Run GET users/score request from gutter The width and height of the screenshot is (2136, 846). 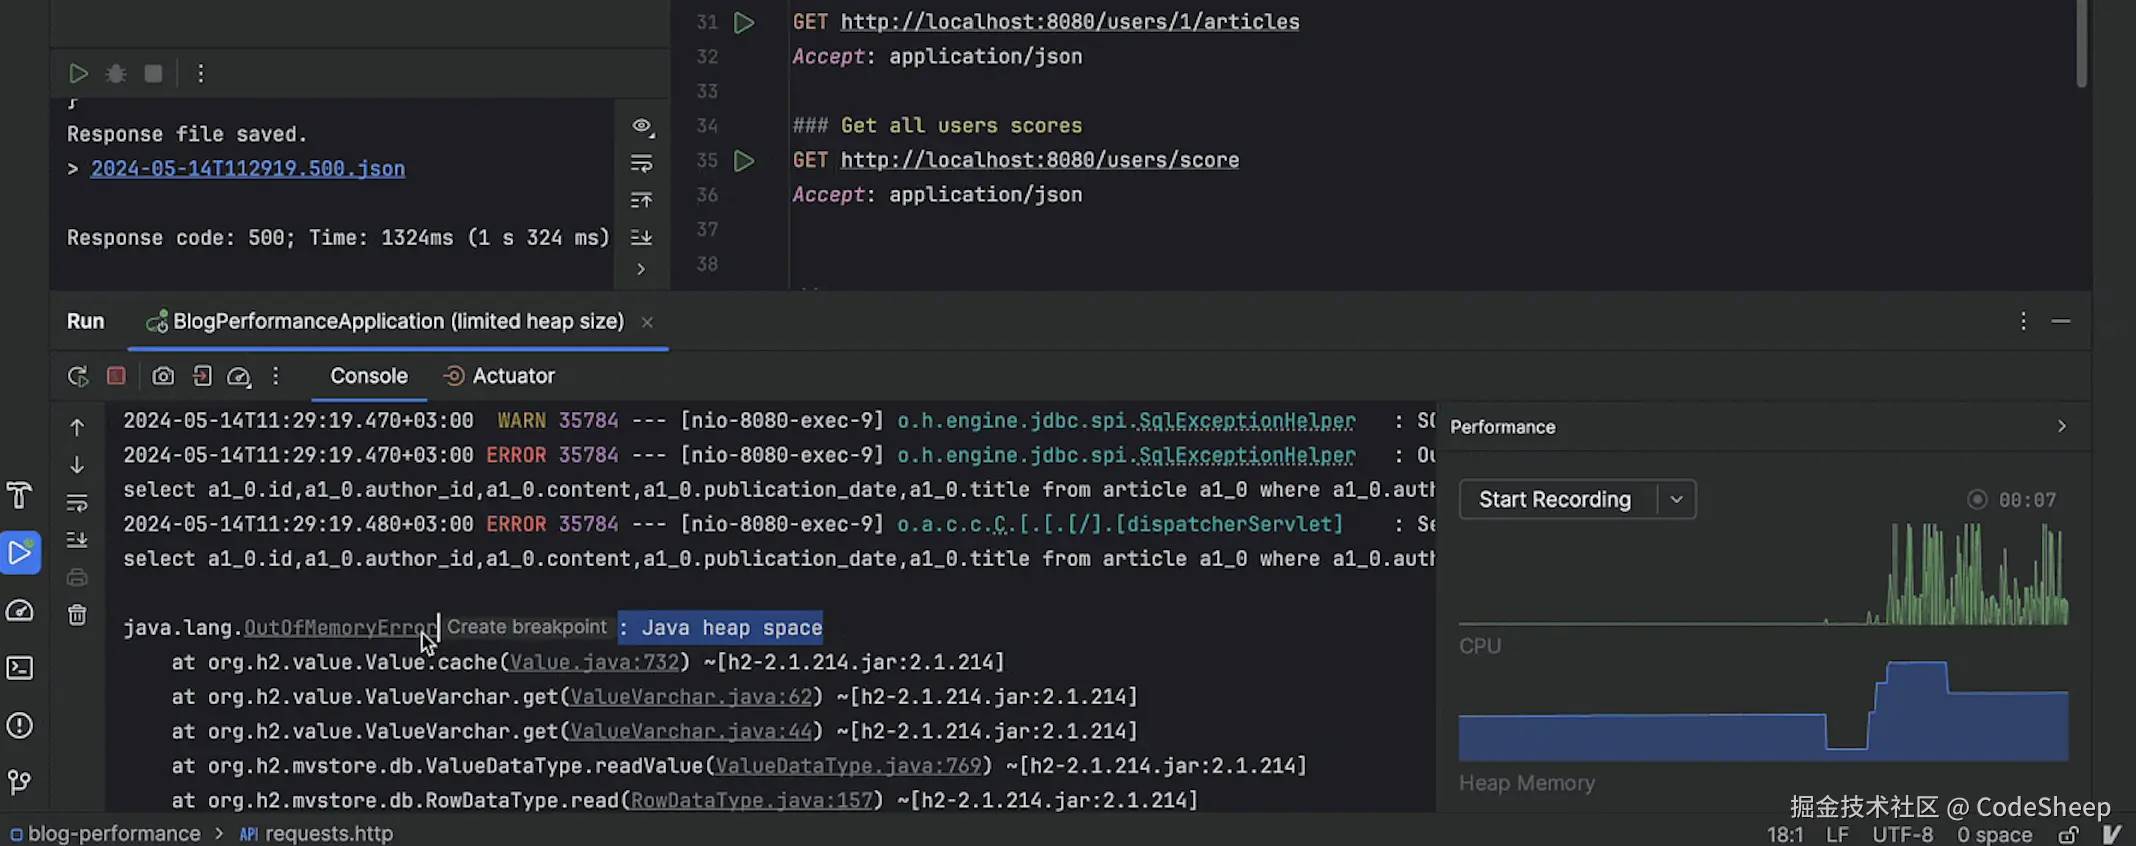click(744, 160)
